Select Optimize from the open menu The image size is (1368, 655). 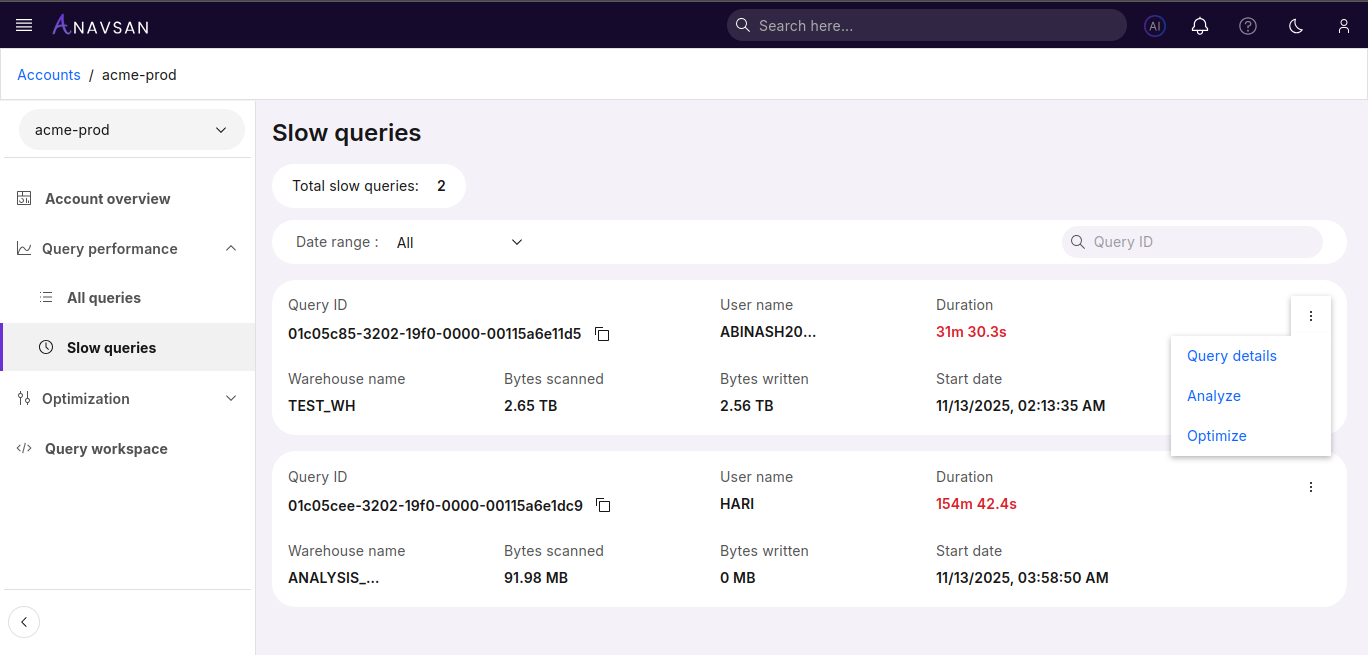pos(1216,436)
